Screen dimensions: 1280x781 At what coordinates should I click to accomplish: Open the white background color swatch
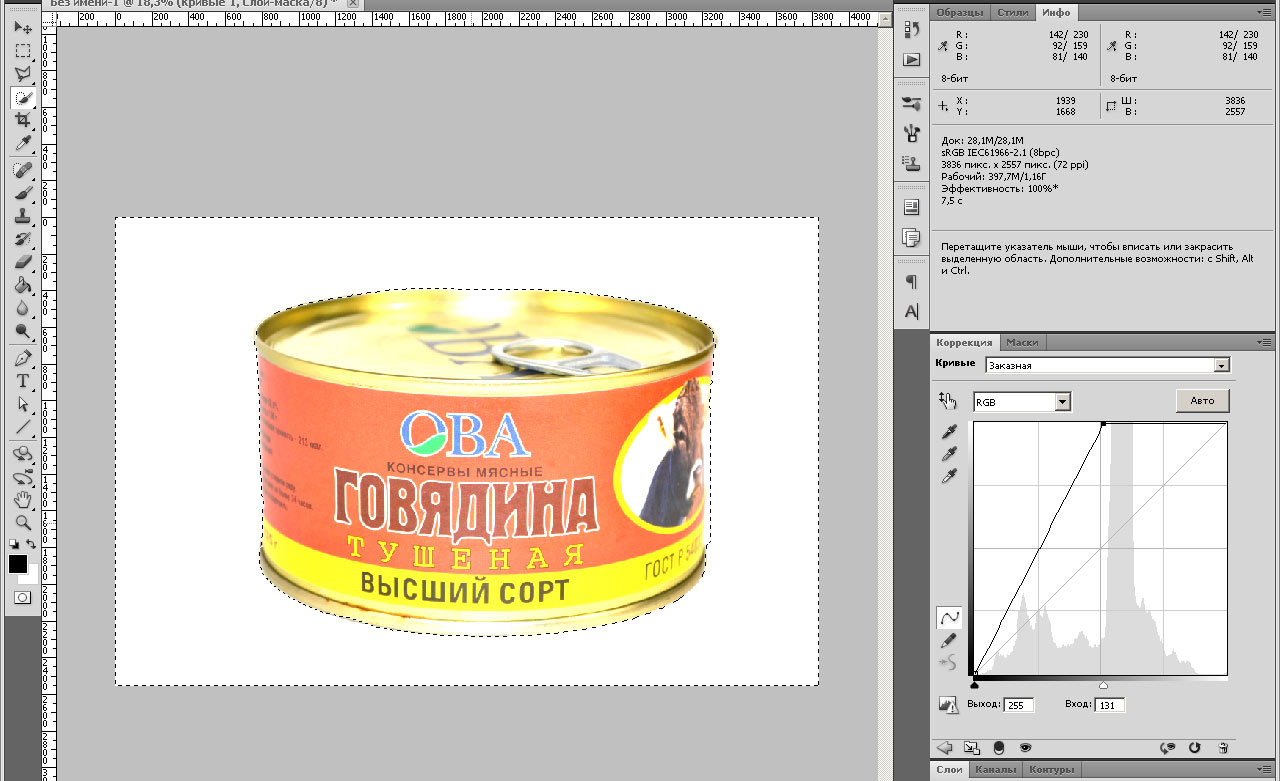(x=32, y=577)
